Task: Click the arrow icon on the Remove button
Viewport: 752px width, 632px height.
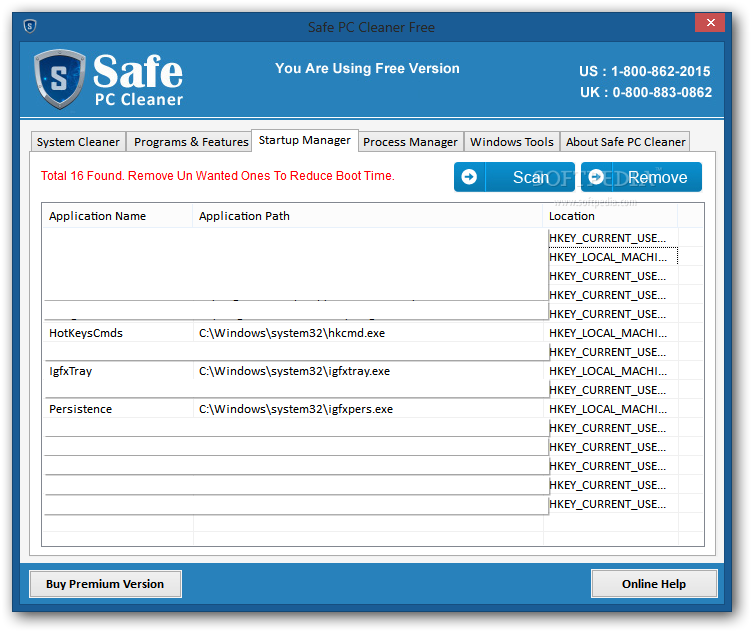Action: 596,177
